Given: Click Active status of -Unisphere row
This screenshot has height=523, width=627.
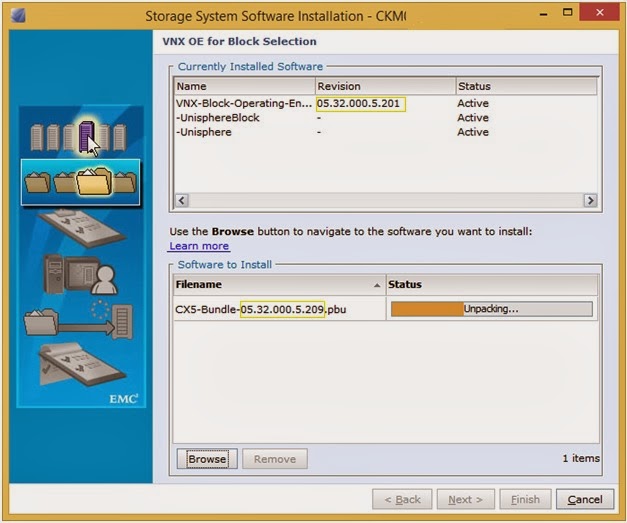Looking at the screenshot, I should point(473,132).
